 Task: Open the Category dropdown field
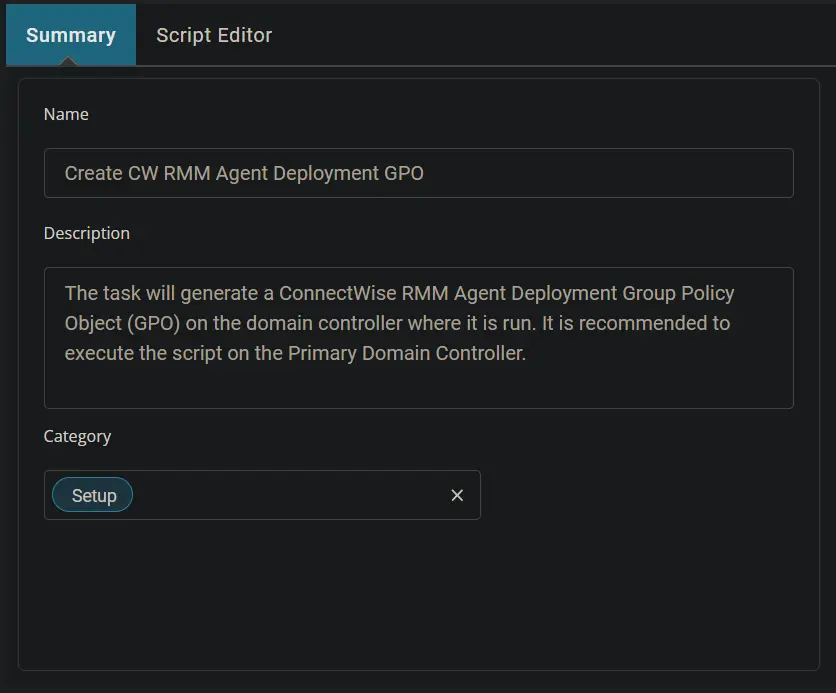262,495
